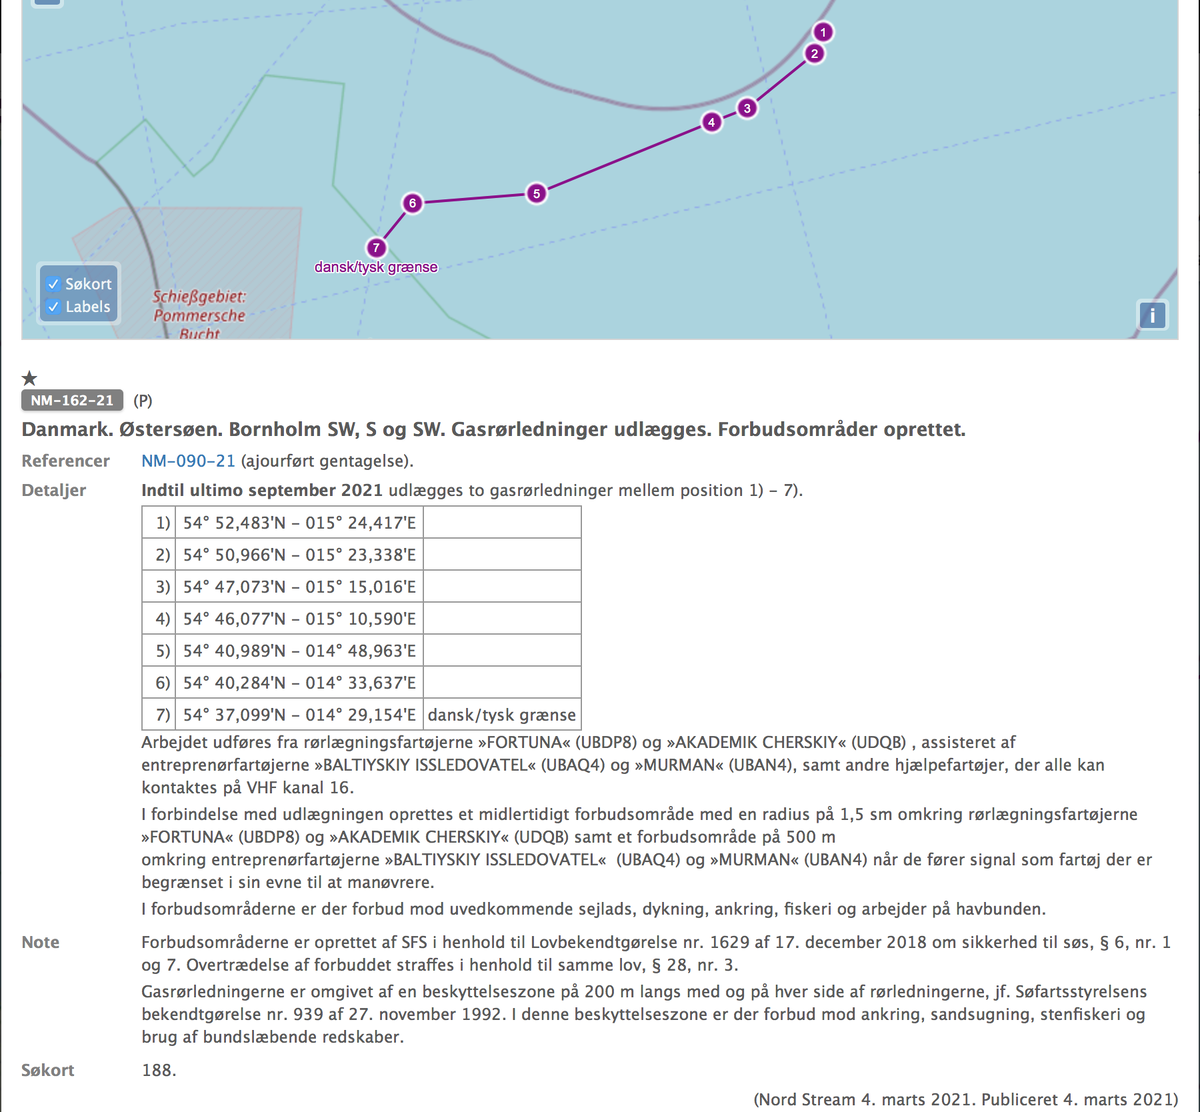The image size is (1200, 1112).
Task: Click position 3 coordinates 54° 47,073'N
Action: 299,587
